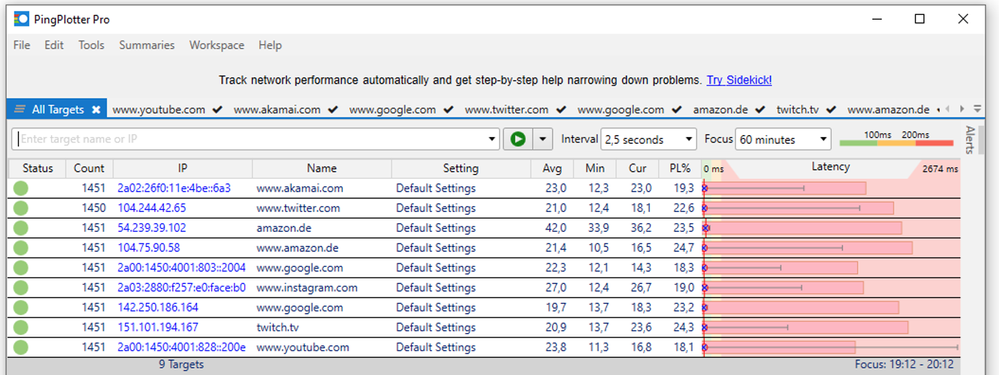Open the Help menu
The height and width of the screenshot is (375, 999).
pos(270,45)
